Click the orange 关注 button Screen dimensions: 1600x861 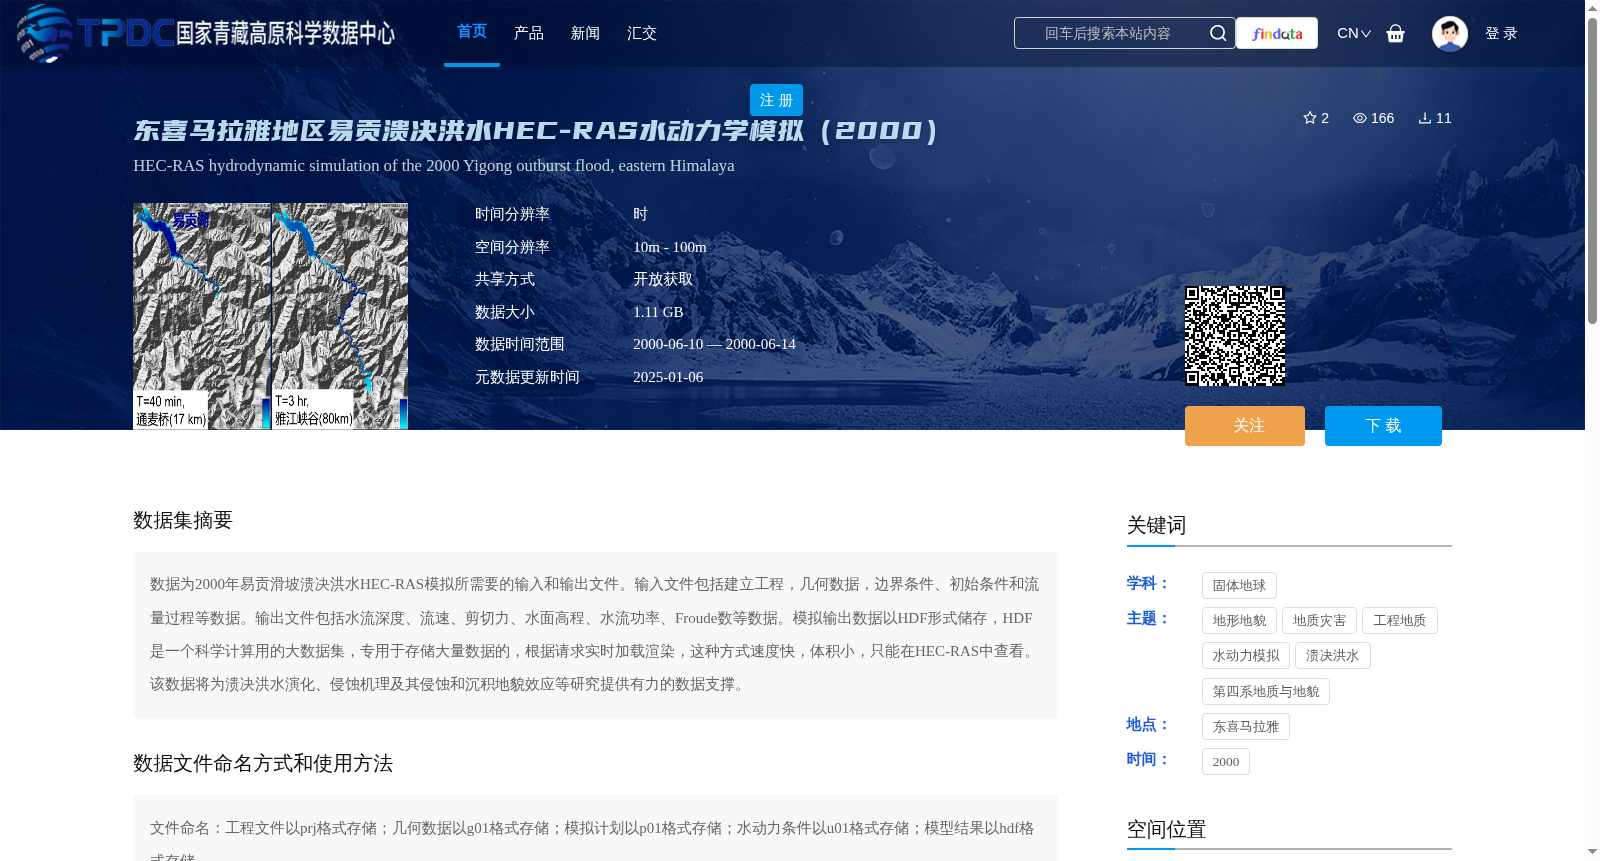click(1245, 426)
